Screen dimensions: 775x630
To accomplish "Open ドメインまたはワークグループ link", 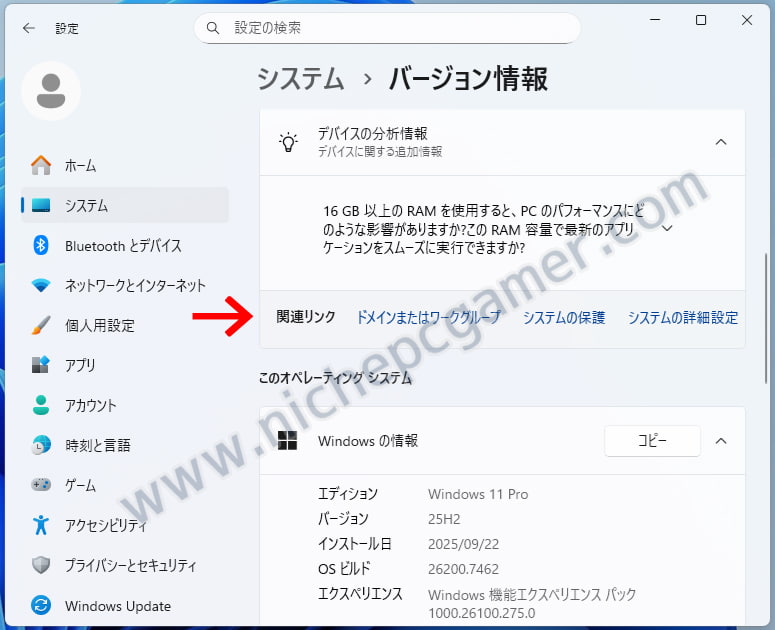I will click(x=429, y=317).
